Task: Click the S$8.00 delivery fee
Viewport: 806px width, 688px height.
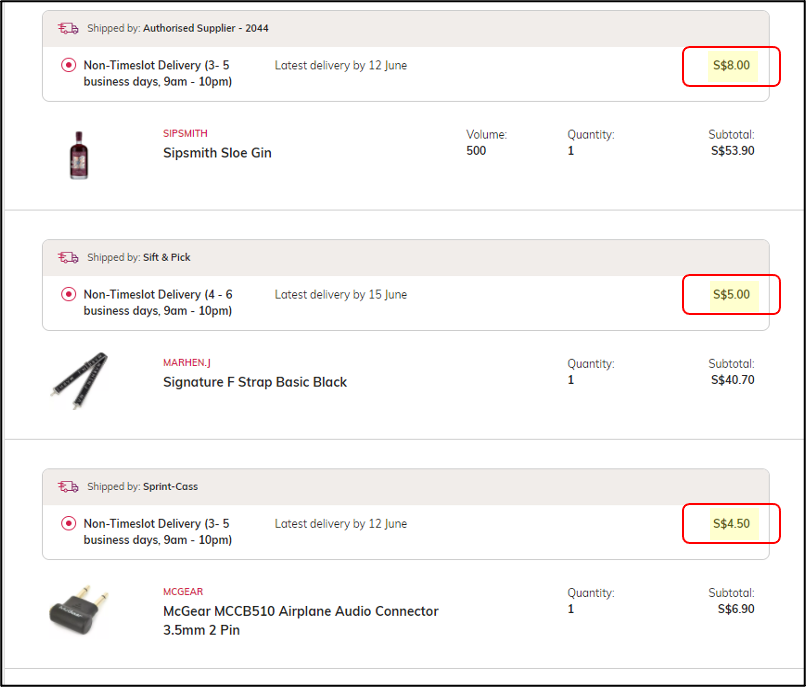Action: coord(731,66)
